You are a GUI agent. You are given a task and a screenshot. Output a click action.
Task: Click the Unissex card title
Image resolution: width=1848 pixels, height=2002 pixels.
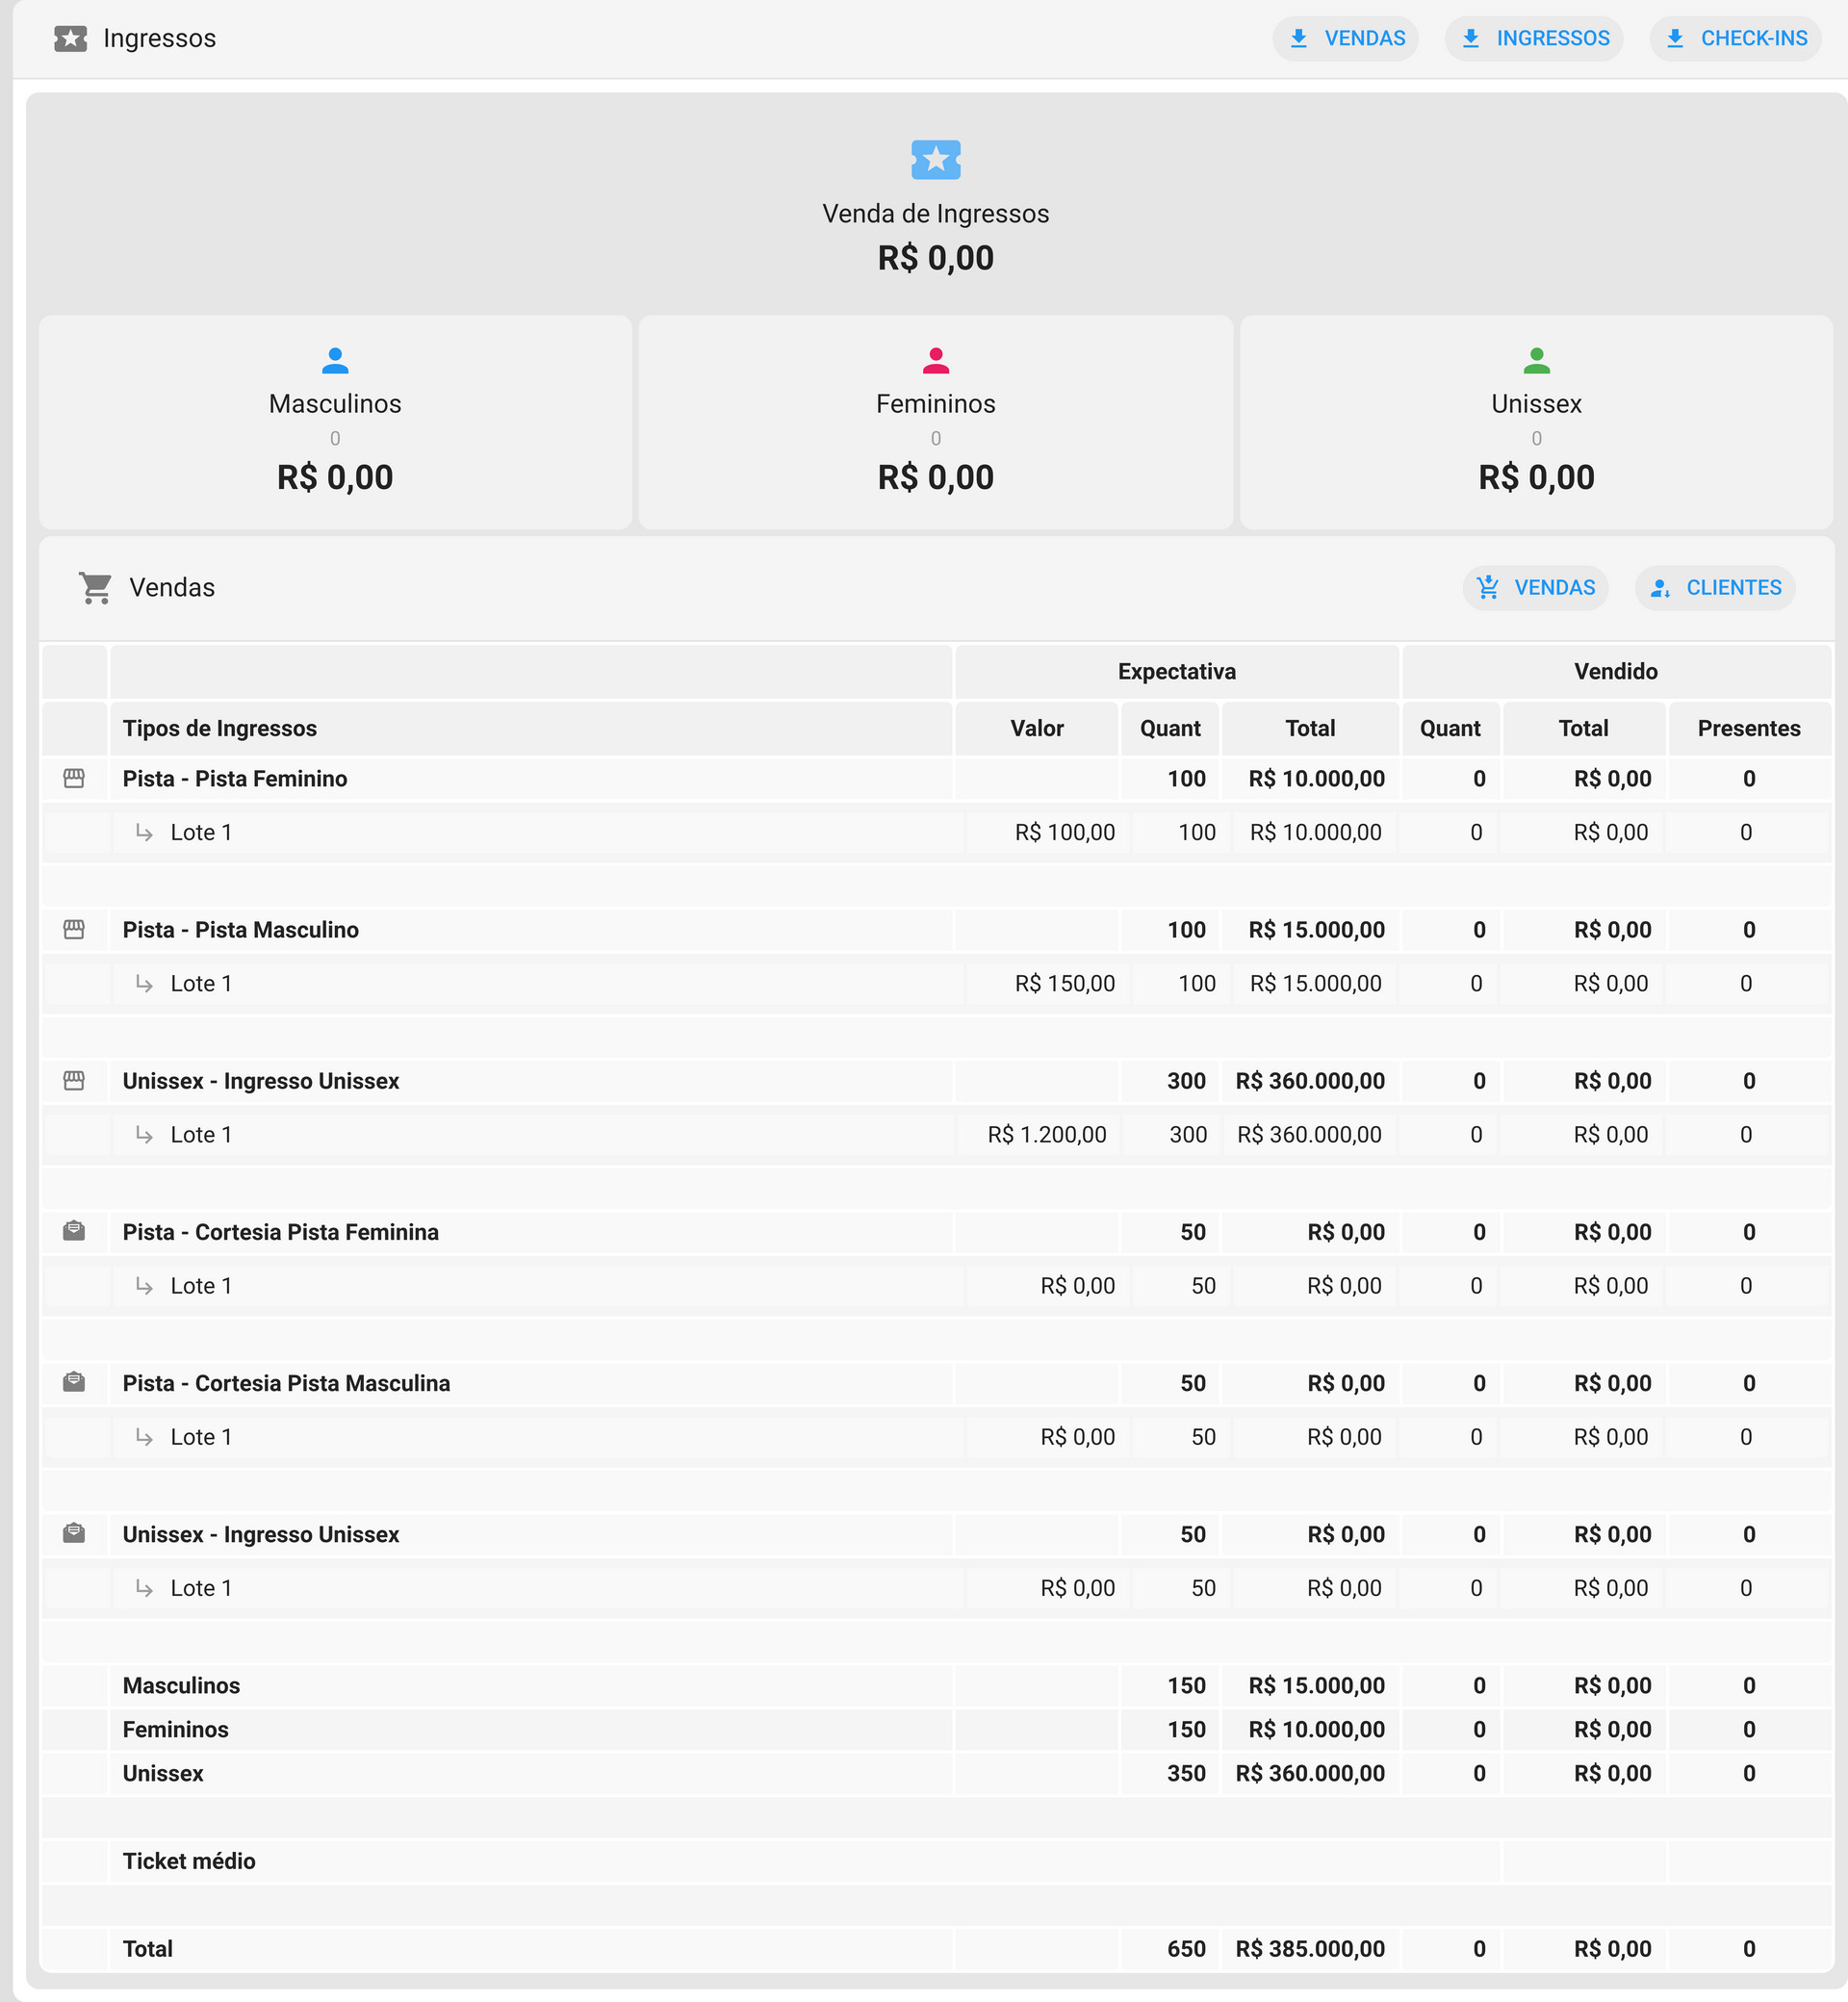point(1536,404)
